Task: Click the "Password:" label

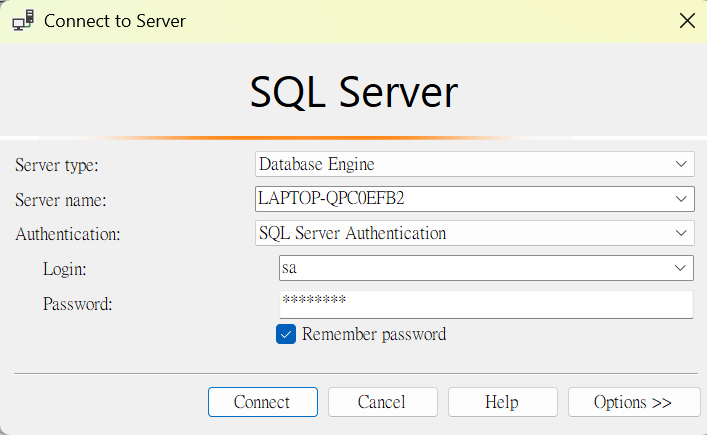Action: [77, 304]
